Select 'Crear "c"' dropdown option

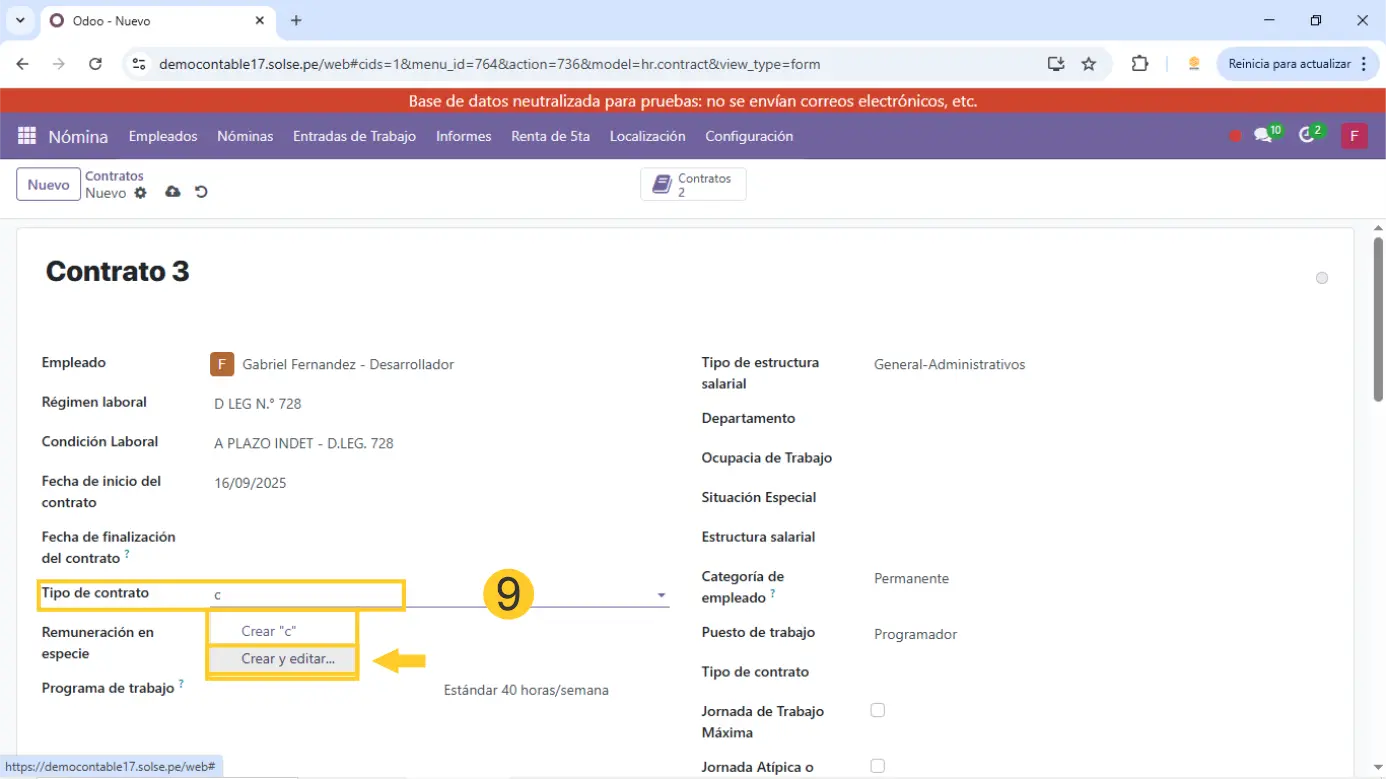click(268, 631)
